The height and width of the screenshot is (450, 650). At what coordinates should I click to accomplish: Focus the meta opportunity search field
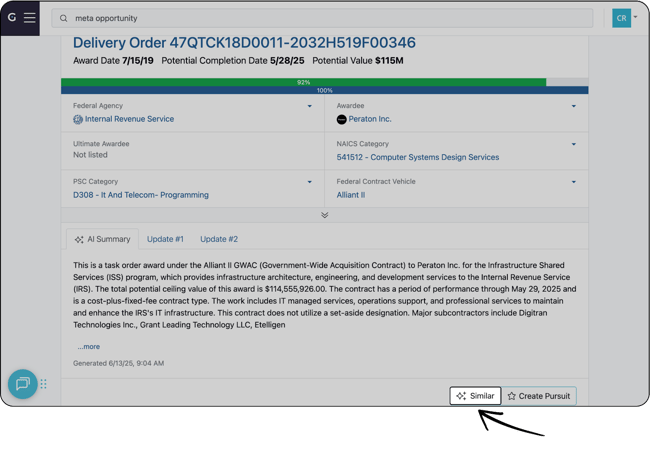(322, 18)
